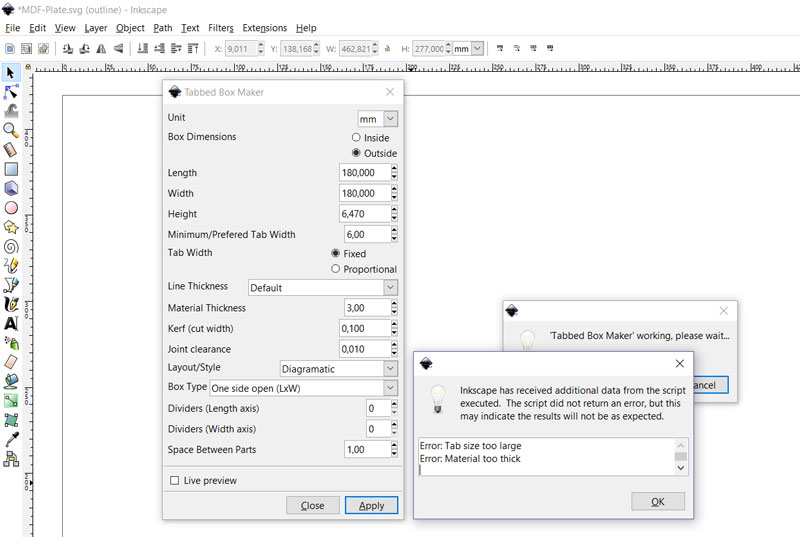Open the toolbar mm units dropdown

tap(468, 49)
